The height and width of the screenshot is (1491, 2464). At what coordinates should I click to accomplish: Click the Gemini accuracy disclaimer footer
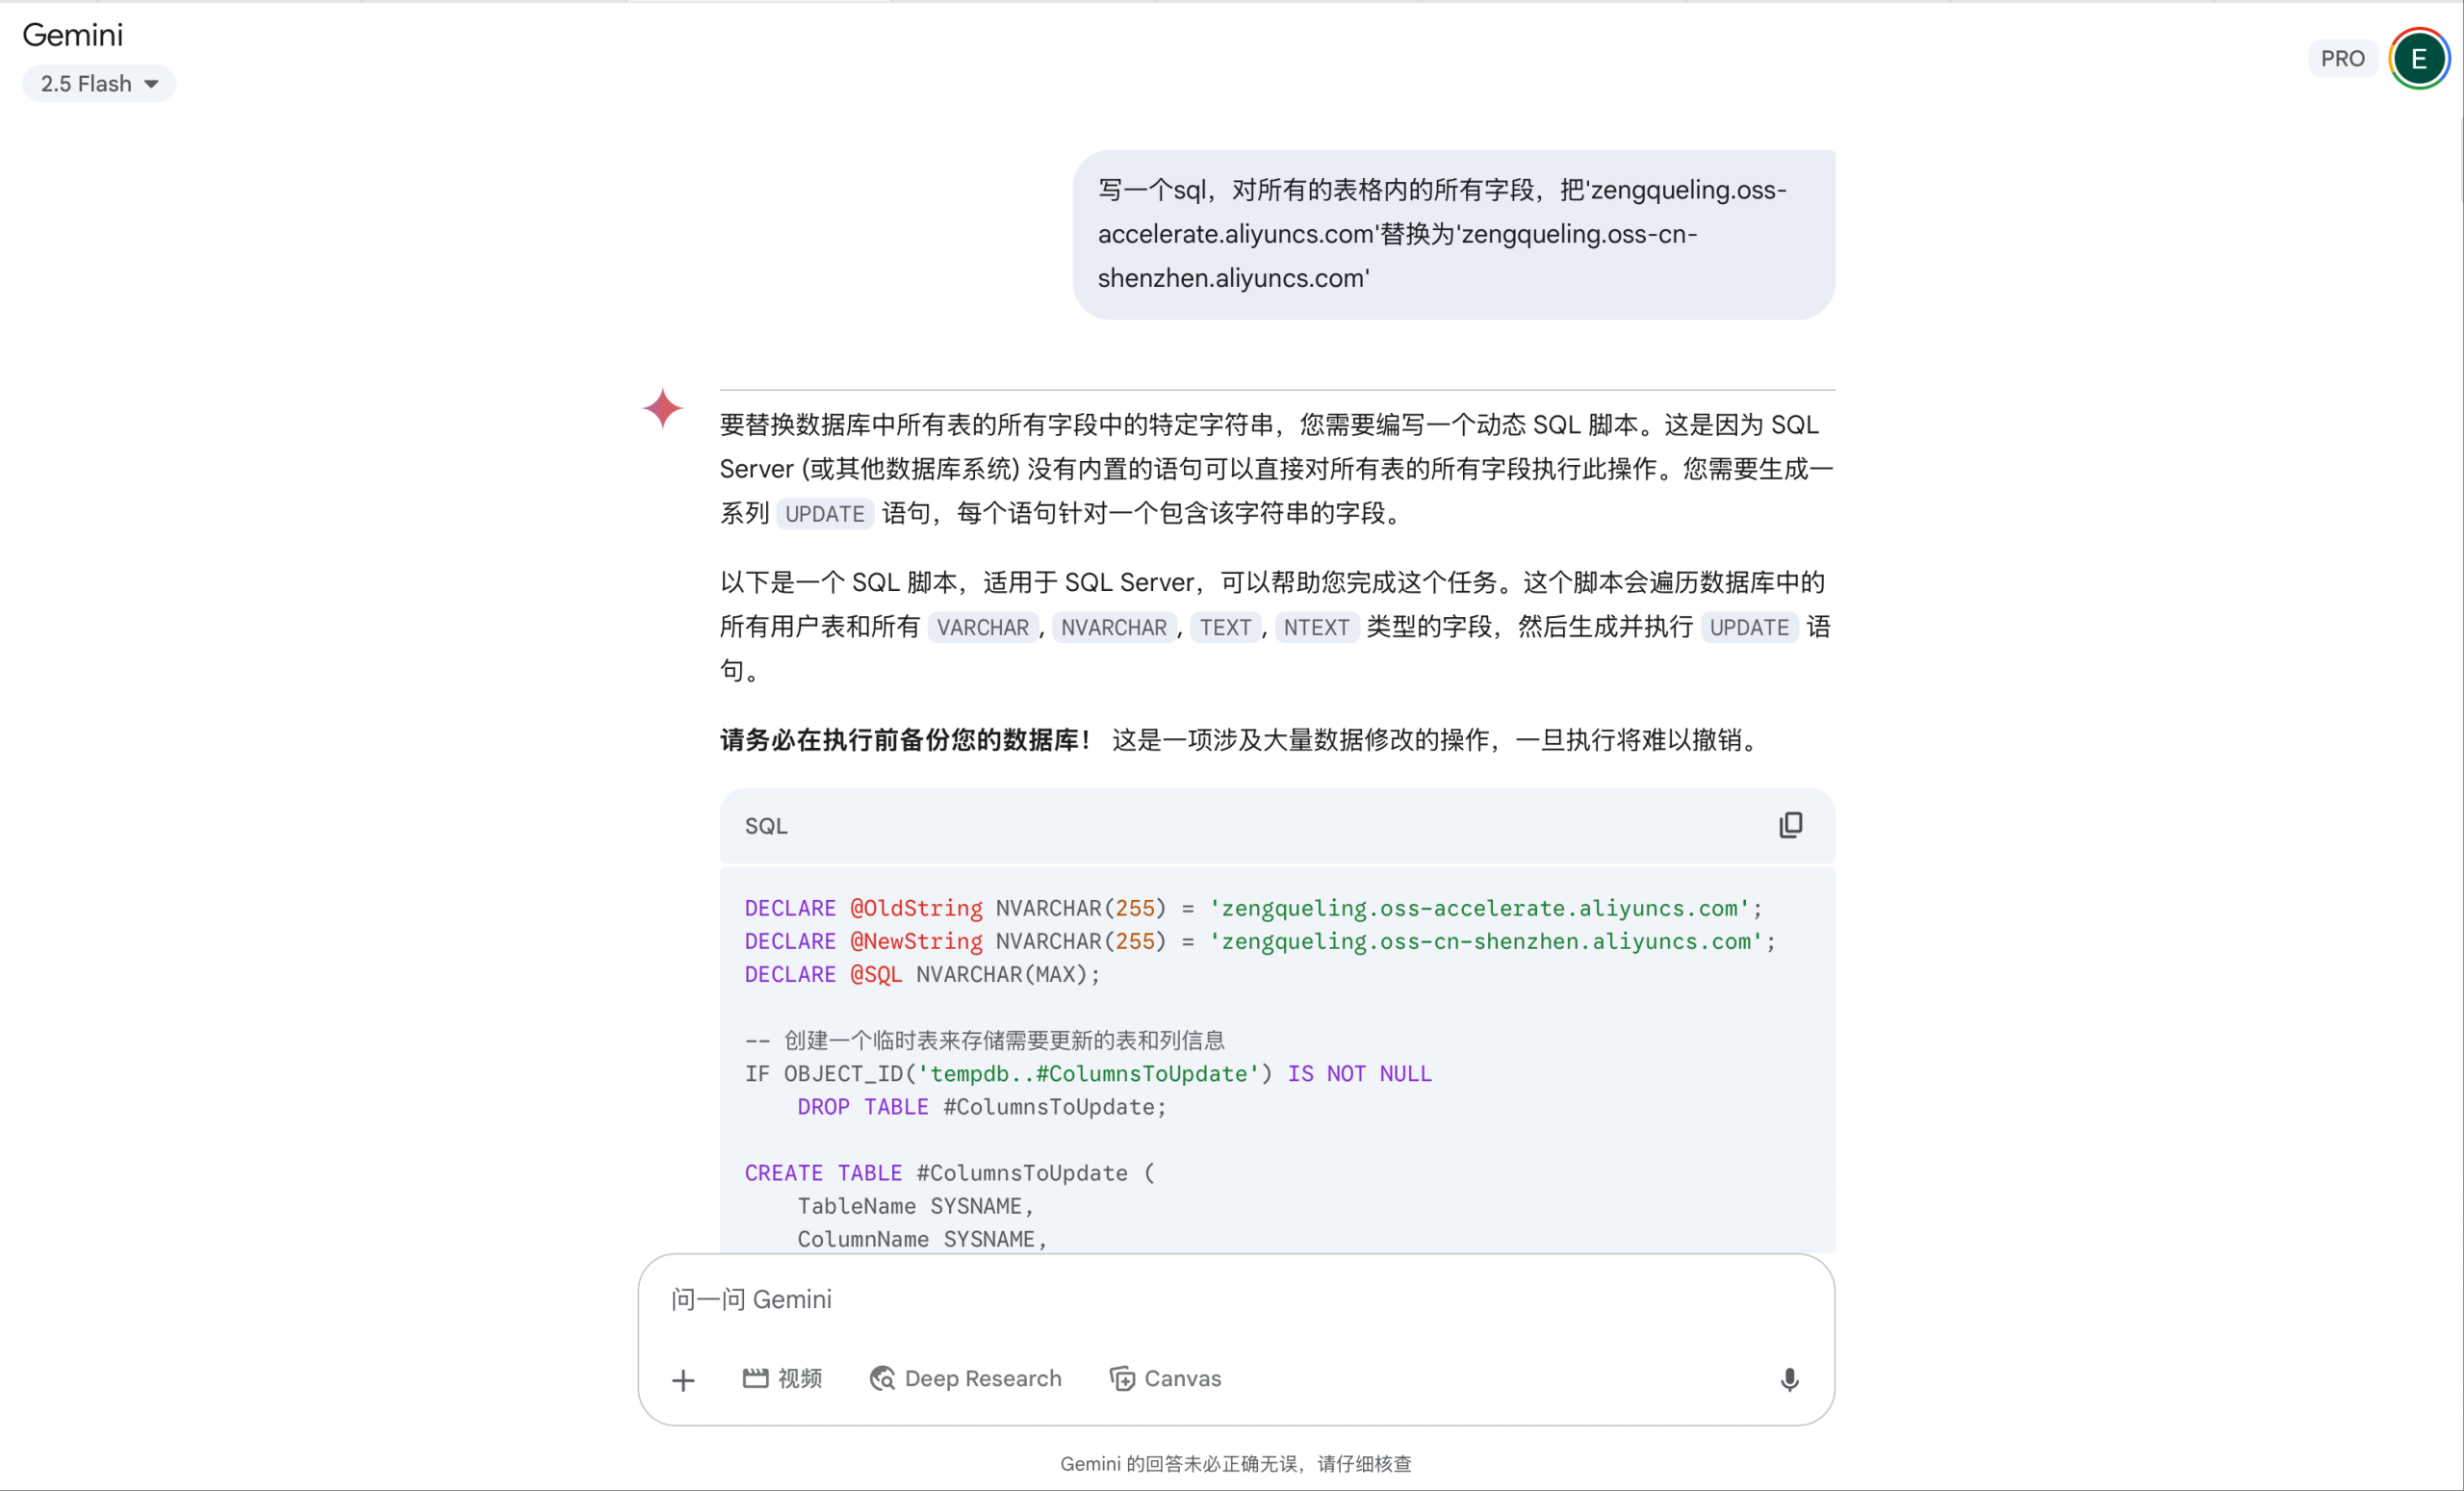pyautogui.click(x=1235, y=1464)
